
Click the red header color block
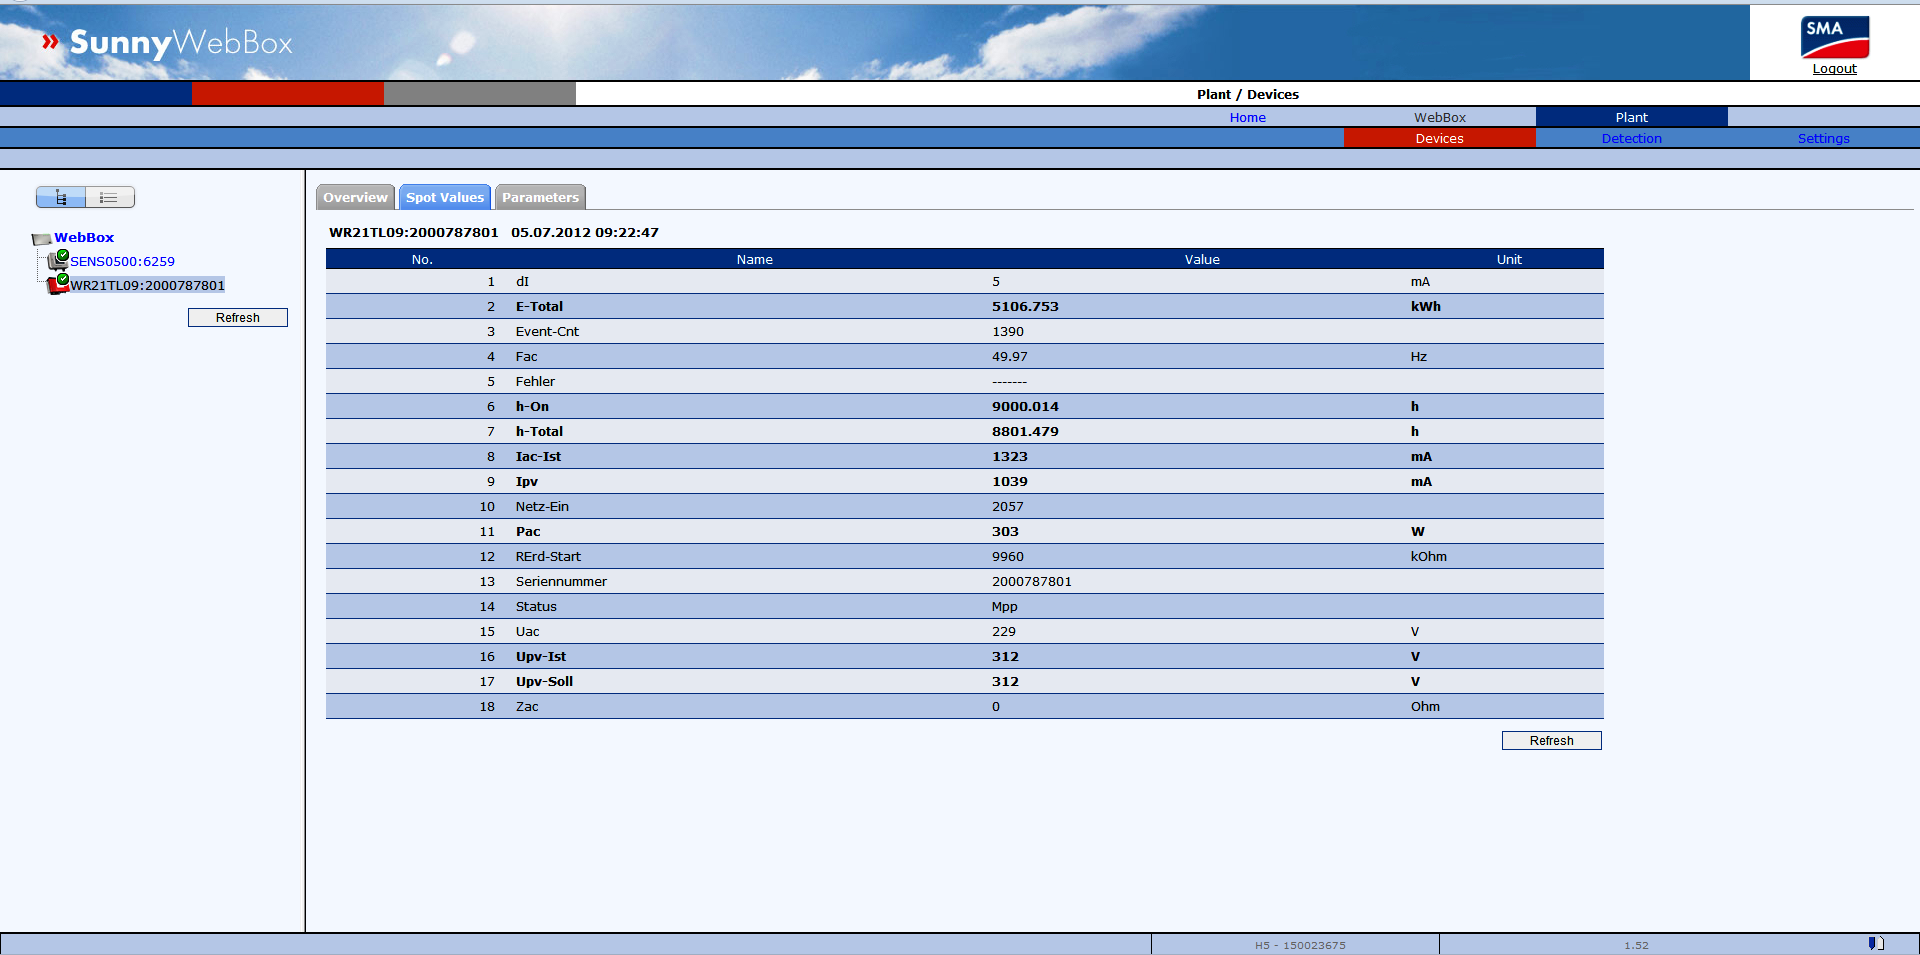coord(288,93)
